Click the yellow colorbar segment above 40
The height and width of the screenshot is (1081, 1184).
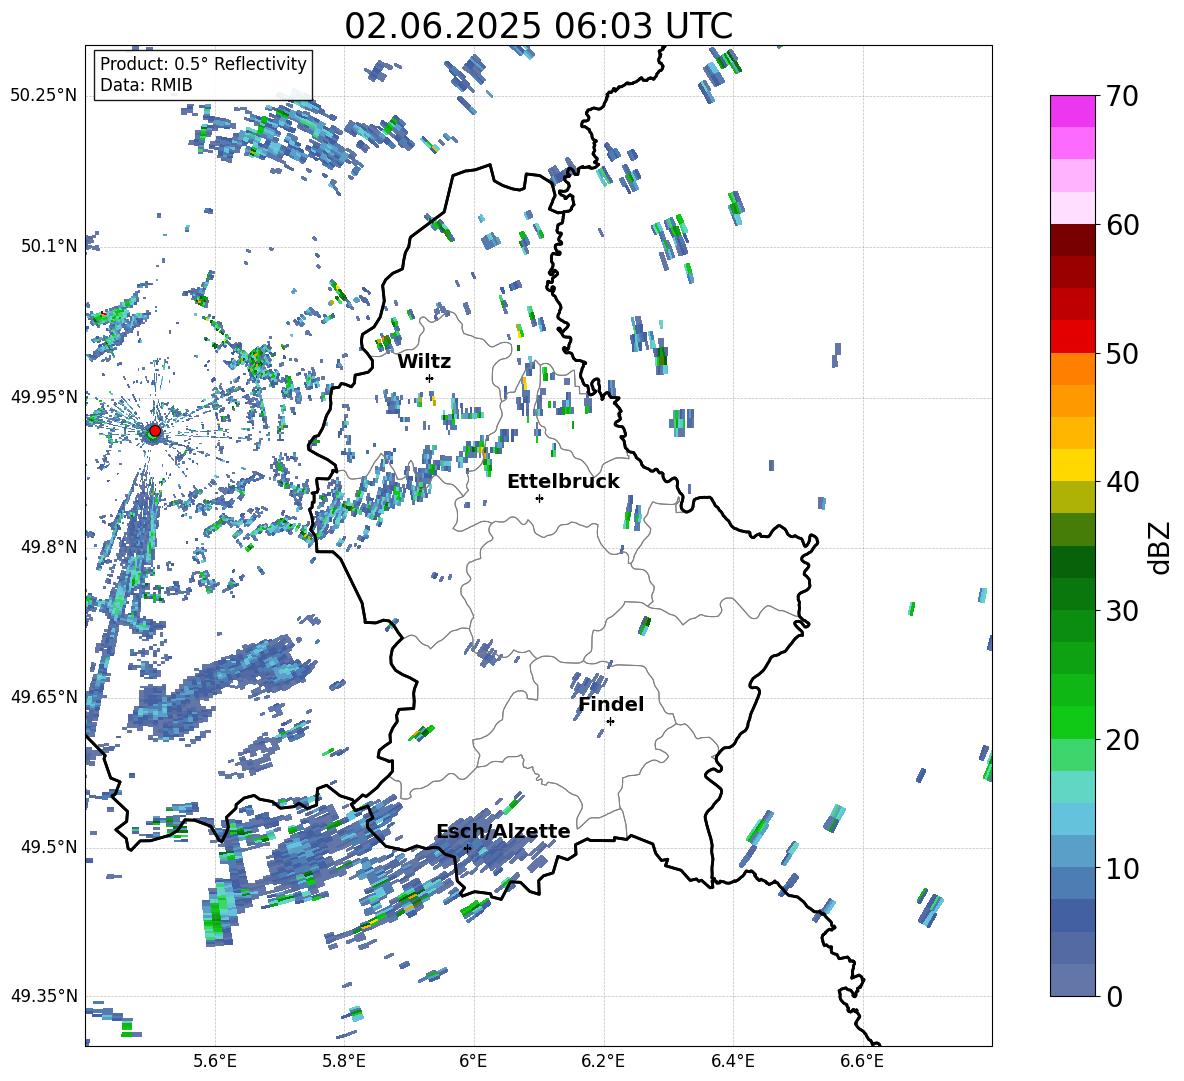pos(1072,466)
